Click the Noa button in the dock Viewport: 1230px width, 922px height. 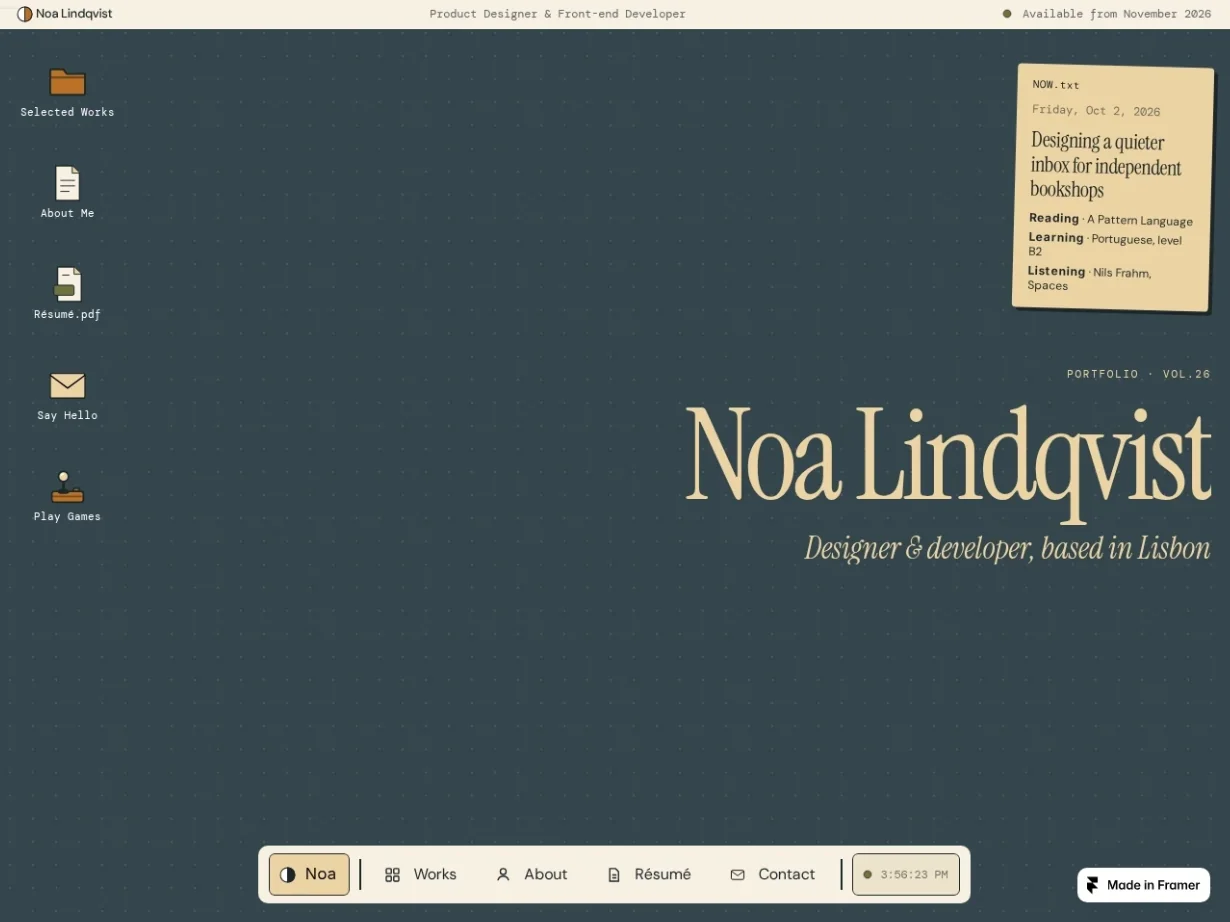[309, 874]
